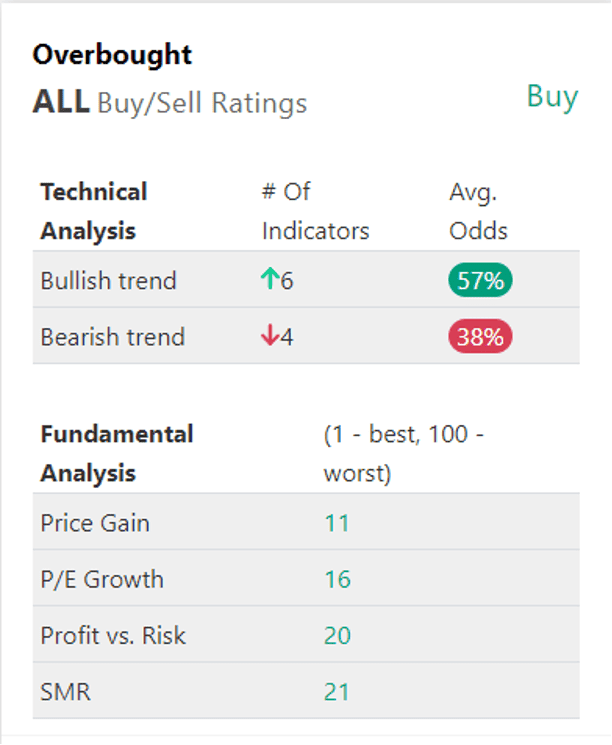612x745 pixels.
Task: Click the red down arrow beside 4
Action: (x=270, y=335)
